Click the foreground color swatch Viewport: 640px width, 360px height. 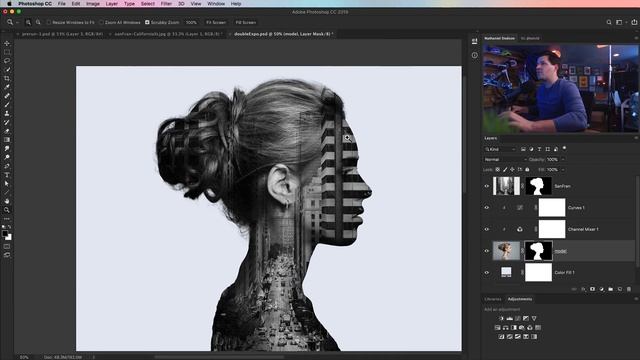coord(4,234)
